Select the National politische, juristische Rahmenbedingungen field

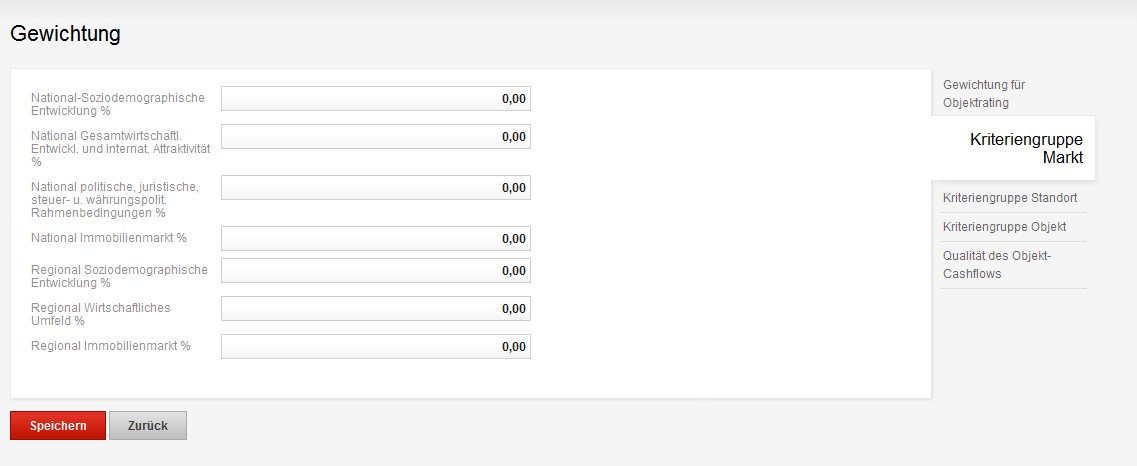375,188
